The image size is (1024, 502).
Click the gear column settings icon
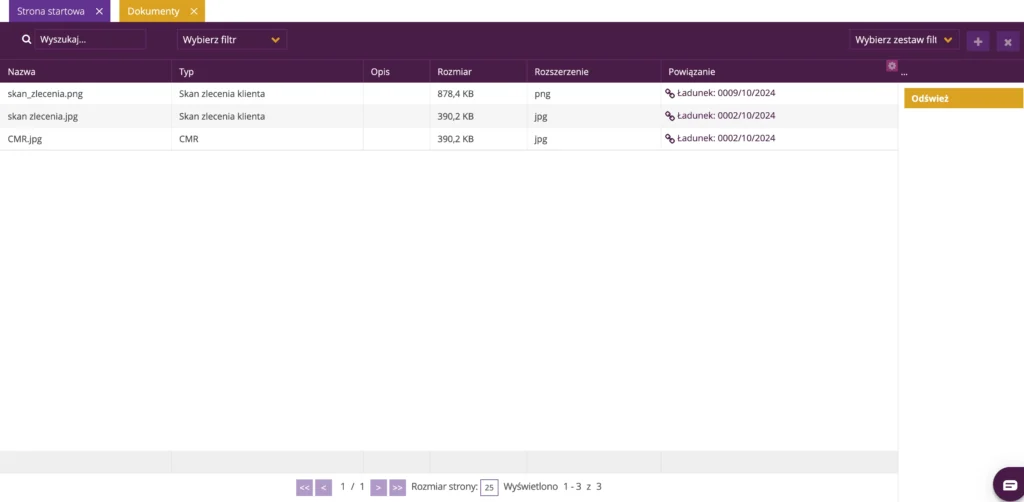point(891,65)
